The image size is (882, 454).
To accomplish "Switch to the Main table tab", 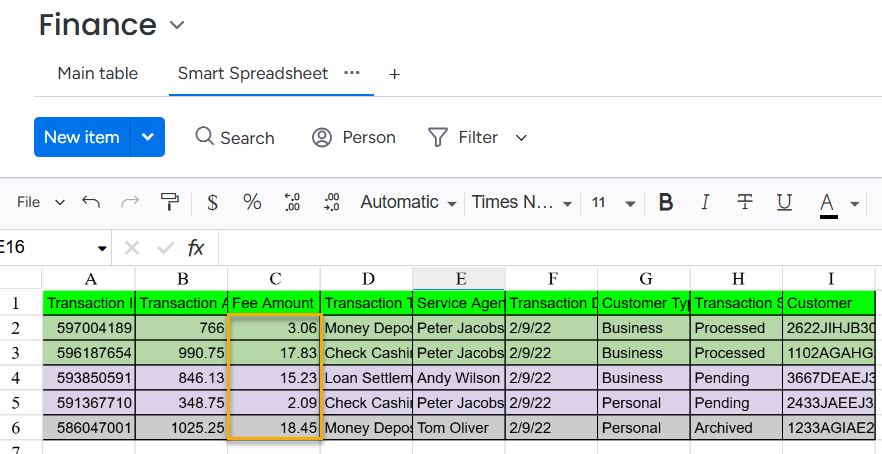I will pyautogui.click(x=98, y=73).
